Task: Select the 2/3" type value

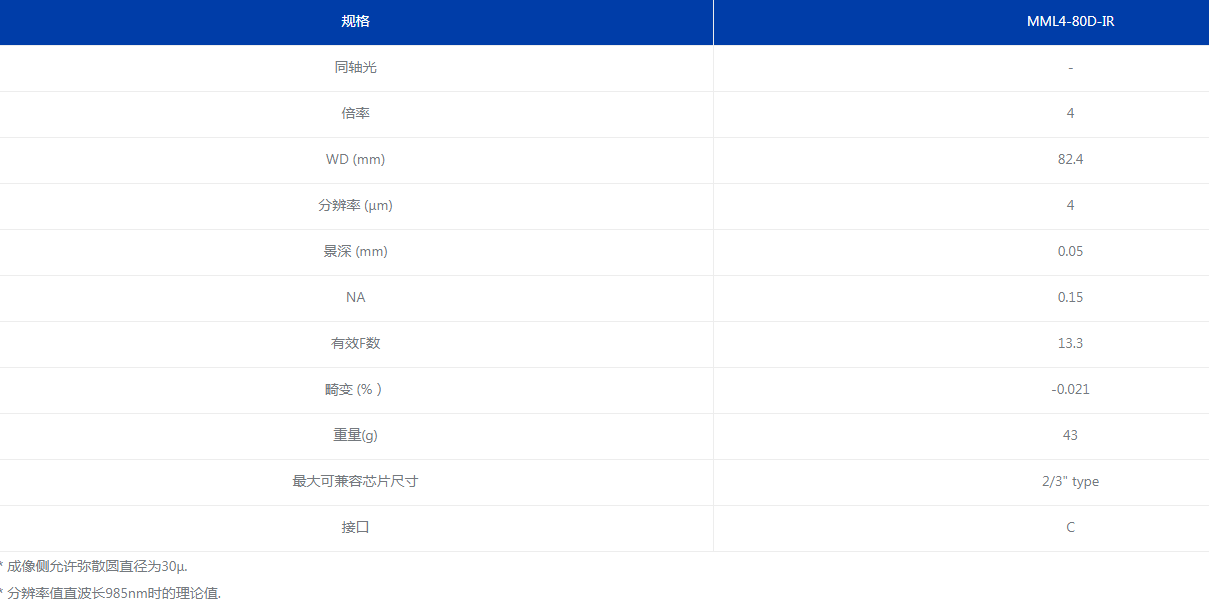Action: [x=1070, y=481]
